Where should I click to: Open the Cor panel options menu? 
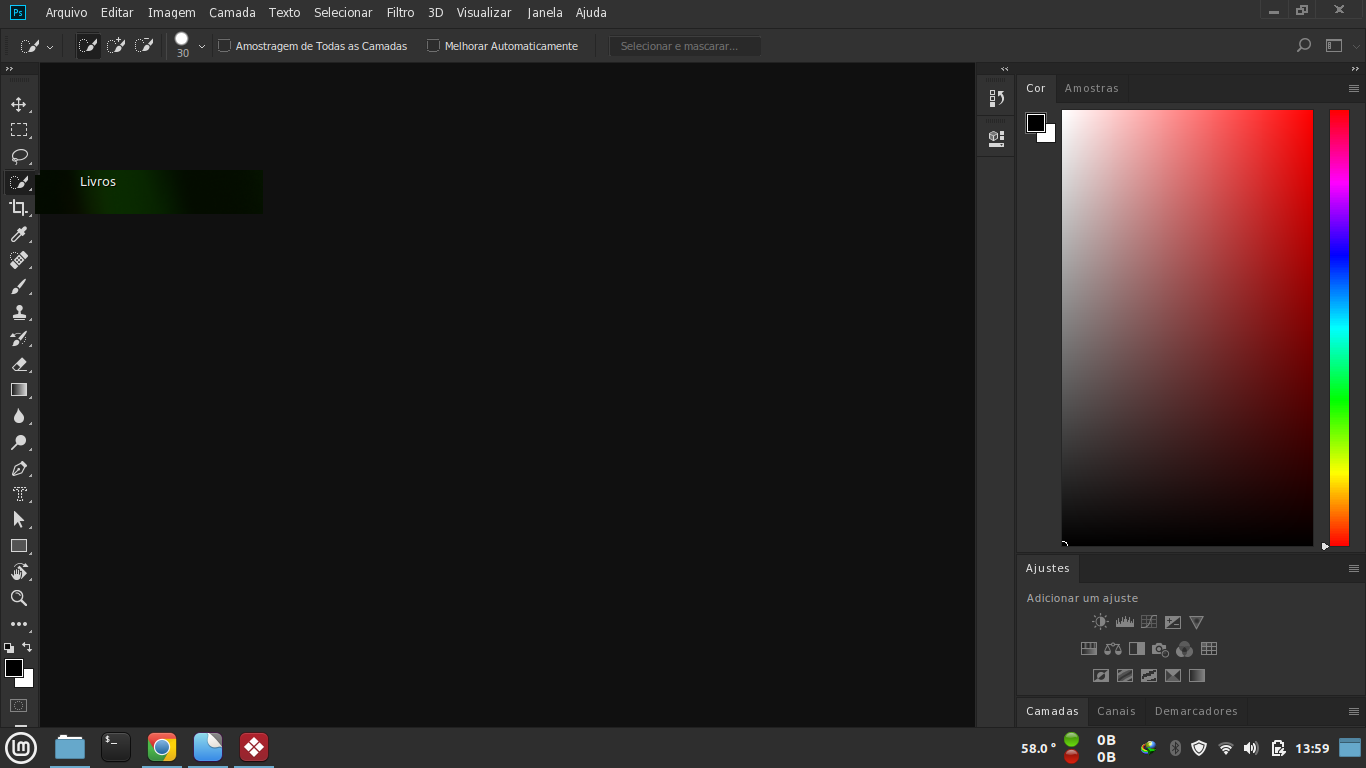pos(1354,88)
